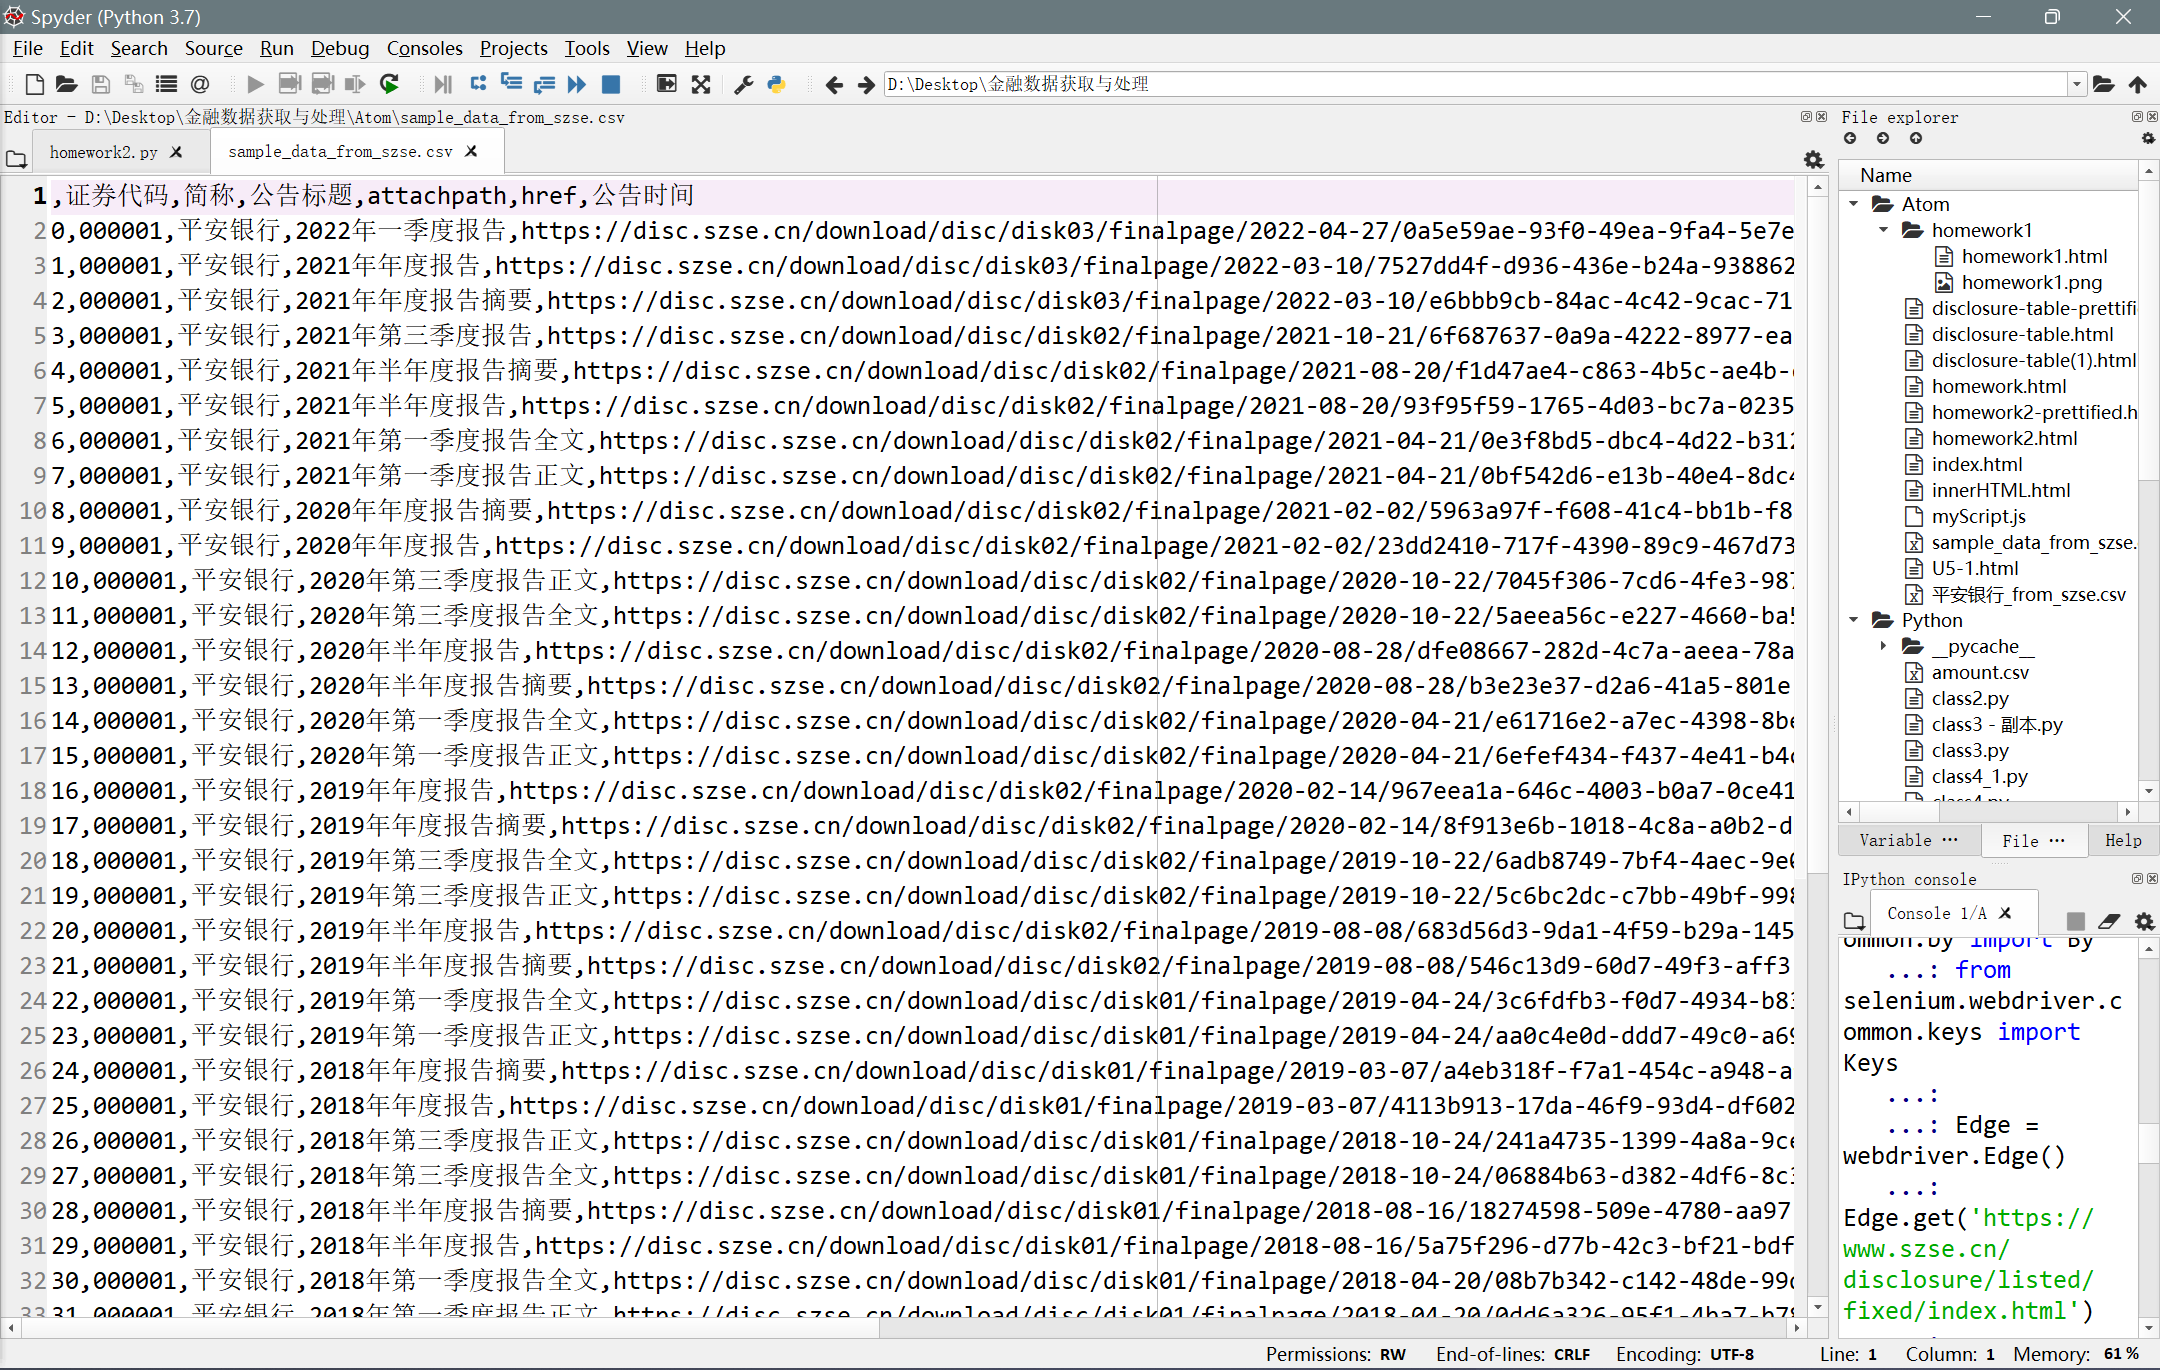Browse for a working directory
2160x1370 pixels.
[x=2104, y=85]
